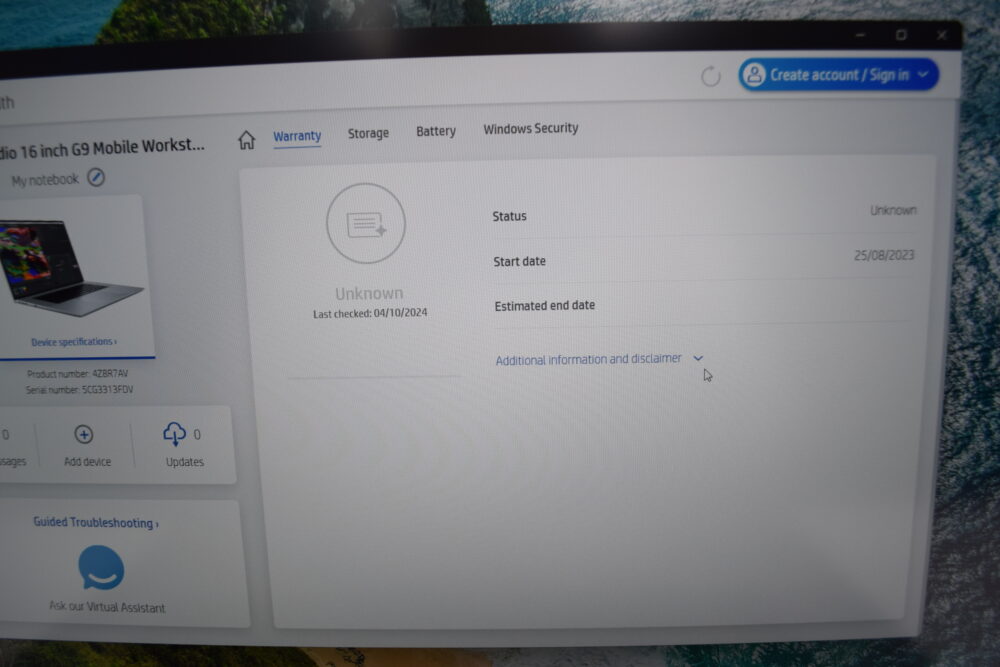This screenshot has width=1000, height=667.
Task: Open the Virtual Assistant chat bubble icon
Action: point(101,568)
